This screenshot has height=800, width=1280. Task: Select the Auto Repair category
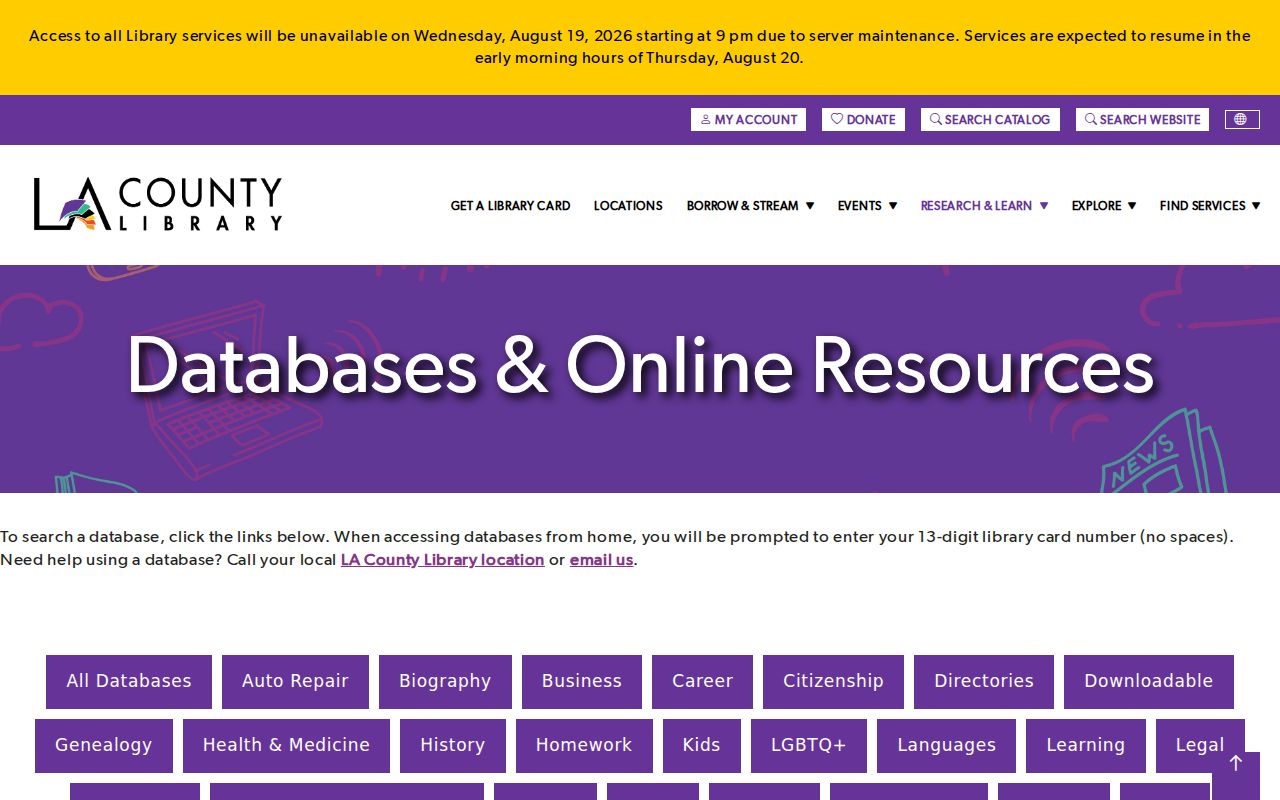pyautogui.click(x=295, y=682)
